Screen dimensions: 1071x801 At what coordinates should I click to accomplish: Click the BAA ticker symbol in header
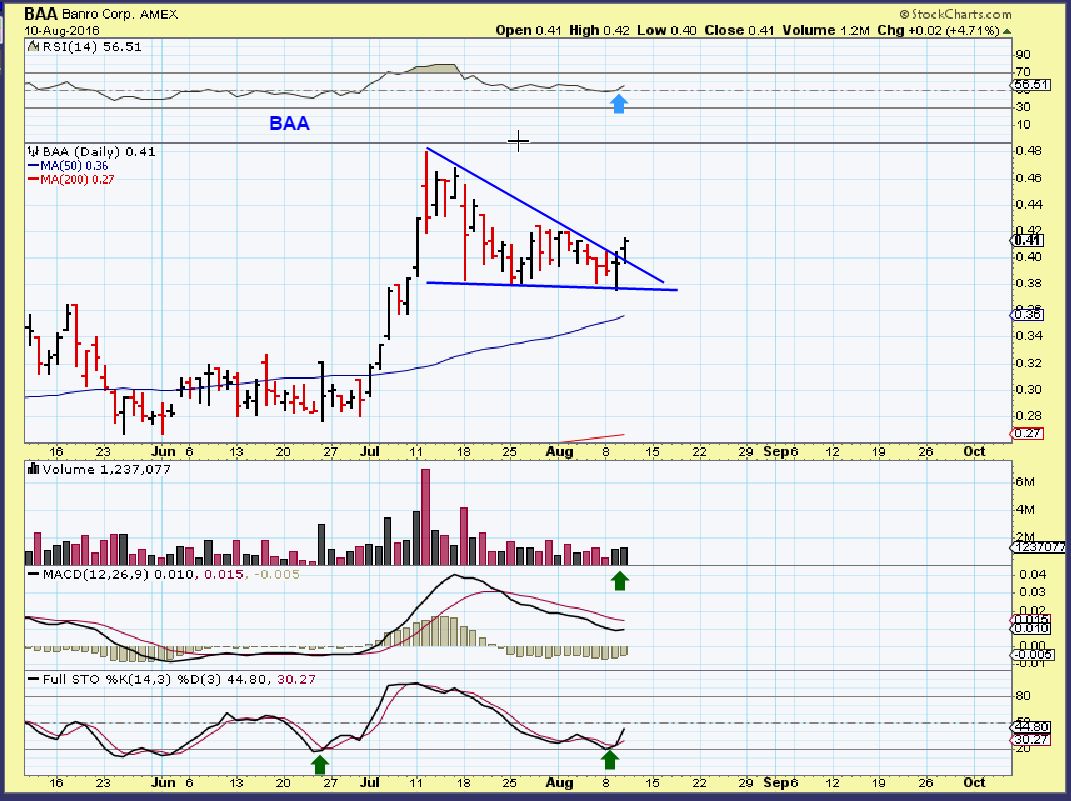click(x=42, y=14)
